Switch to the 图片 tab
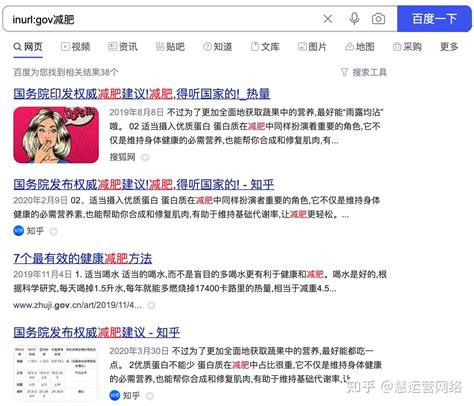474x406 pixels. pos(312,47)
